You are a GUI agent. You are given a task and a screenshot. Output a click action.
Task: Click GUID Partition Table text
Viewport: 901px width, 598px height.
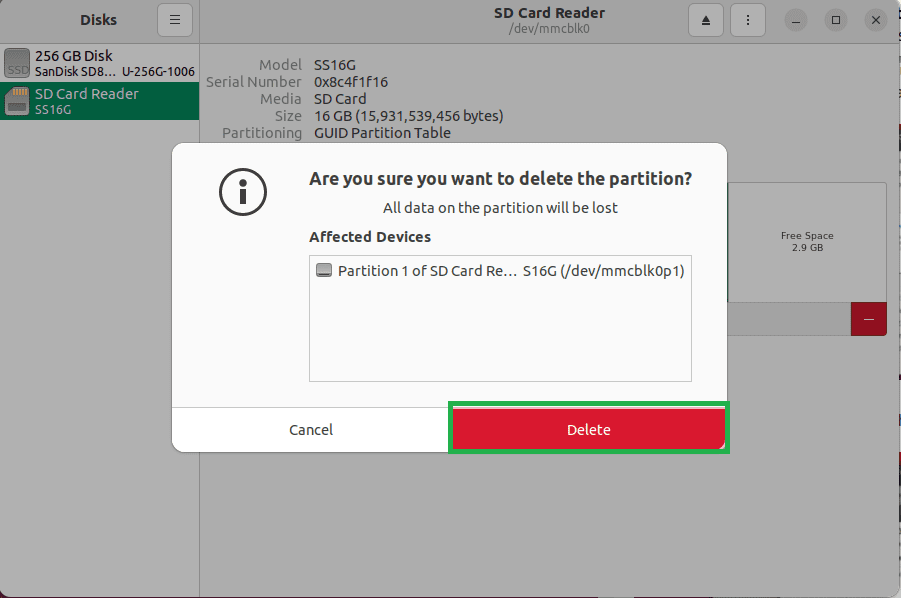(382, 133)
